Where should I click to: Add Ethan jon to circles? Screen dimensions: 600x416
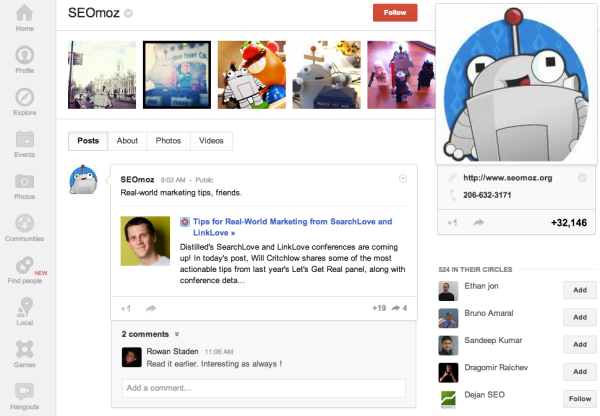click(x=579, y=290)
